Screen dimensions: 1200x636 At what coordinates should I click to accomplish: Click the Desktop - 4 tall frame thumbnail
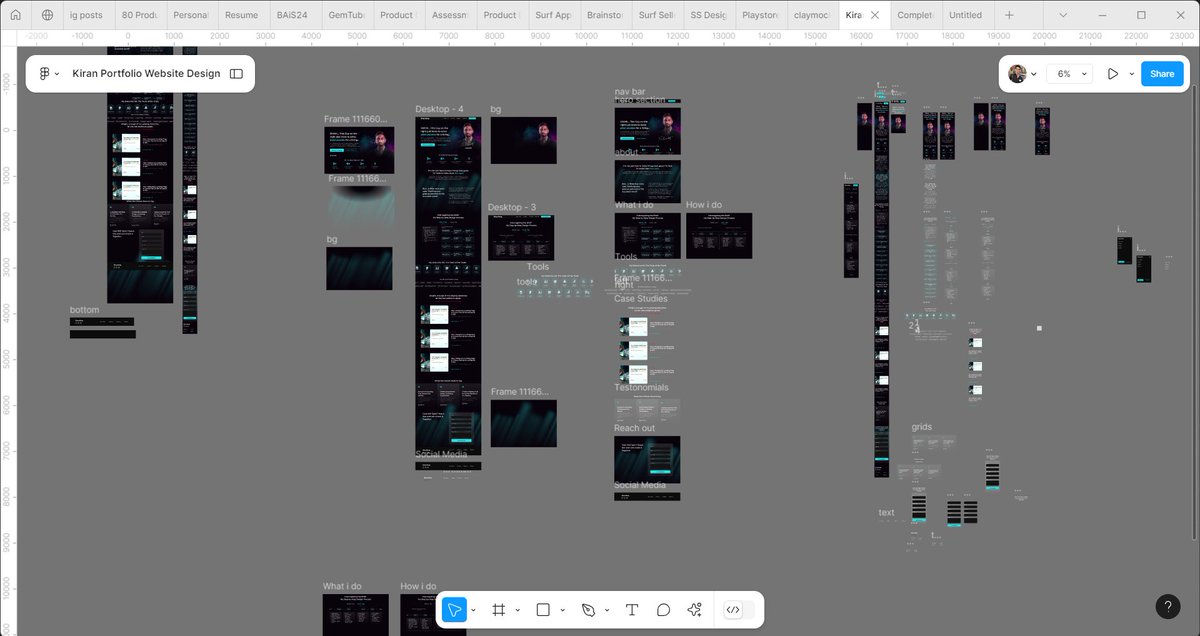(x=448, y=286)
